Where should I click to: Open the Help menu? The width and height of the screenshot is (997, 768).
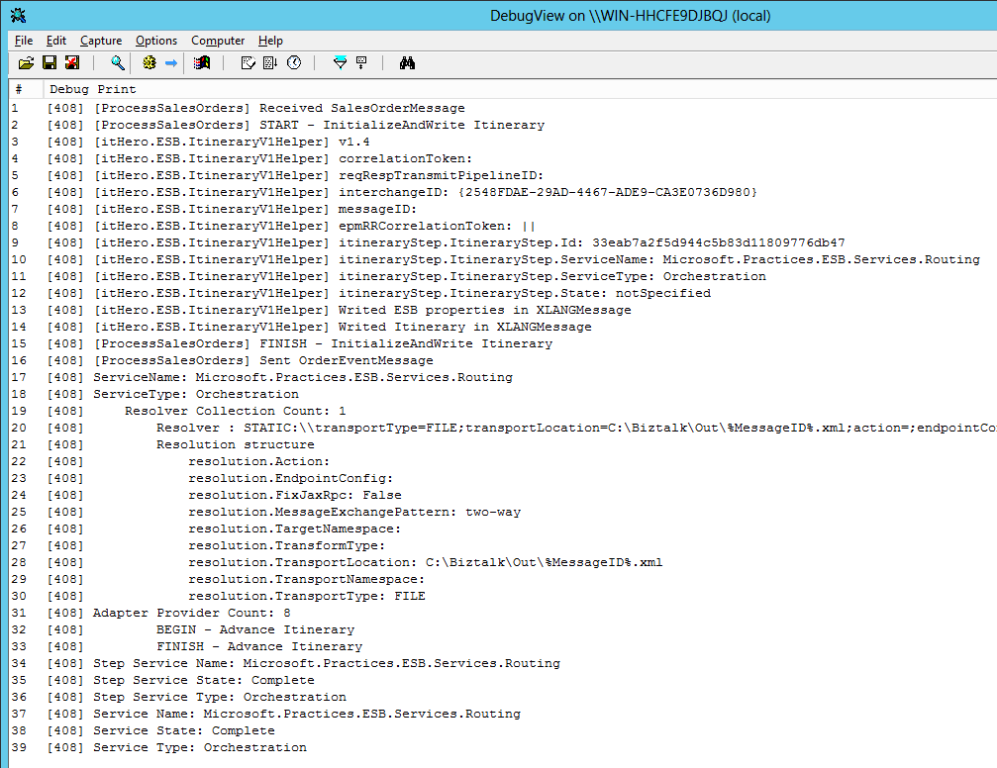click(x=270, y=41)
